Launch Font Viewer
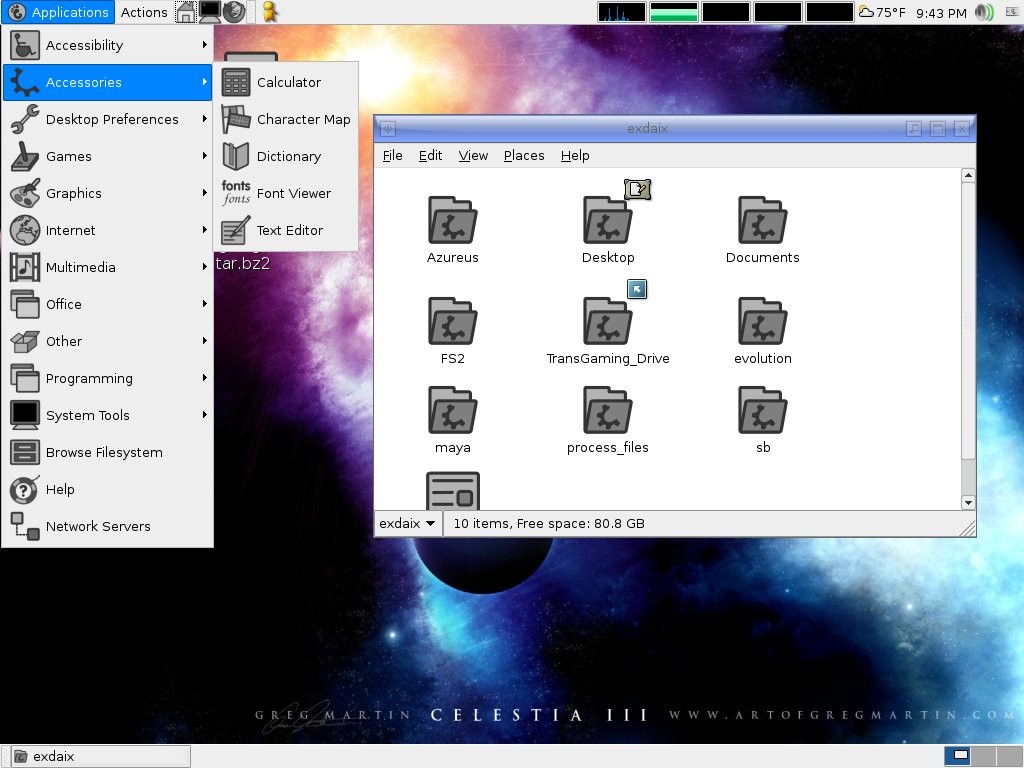Image resolution: width=1024 pixels, height=768 pixels. [x=285, y=193]
